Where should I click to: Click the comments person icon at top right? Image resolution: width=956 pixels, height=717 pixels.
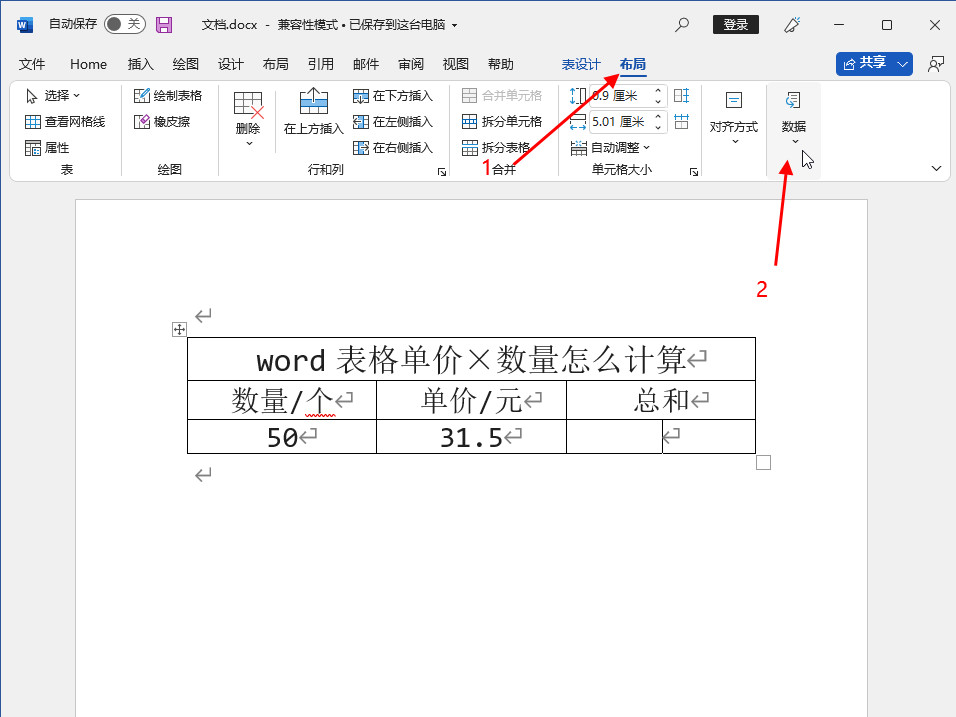935,64
